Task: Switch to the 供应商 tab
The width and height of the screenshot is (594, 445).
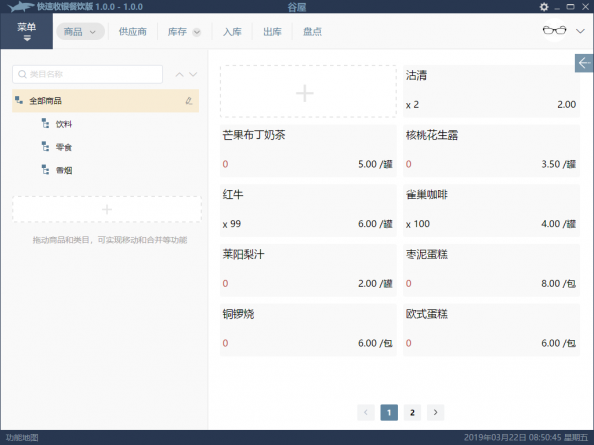Action: (x=133, y=31)
